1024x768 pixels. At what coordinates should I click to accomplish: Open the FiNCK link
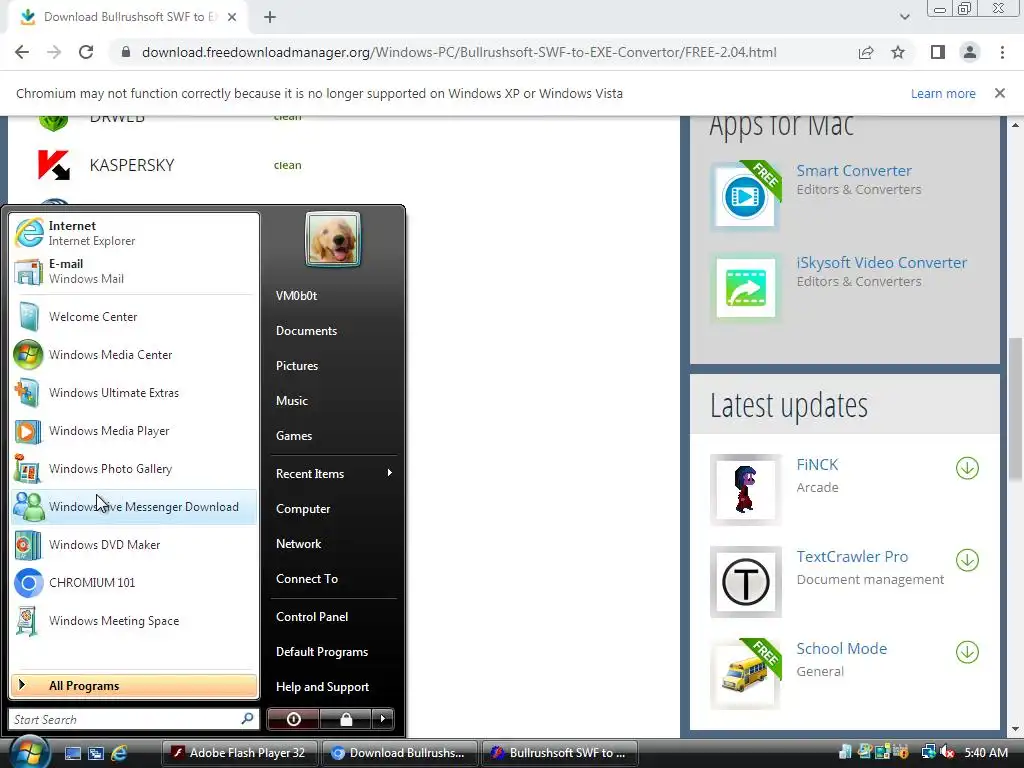[817, 464]
